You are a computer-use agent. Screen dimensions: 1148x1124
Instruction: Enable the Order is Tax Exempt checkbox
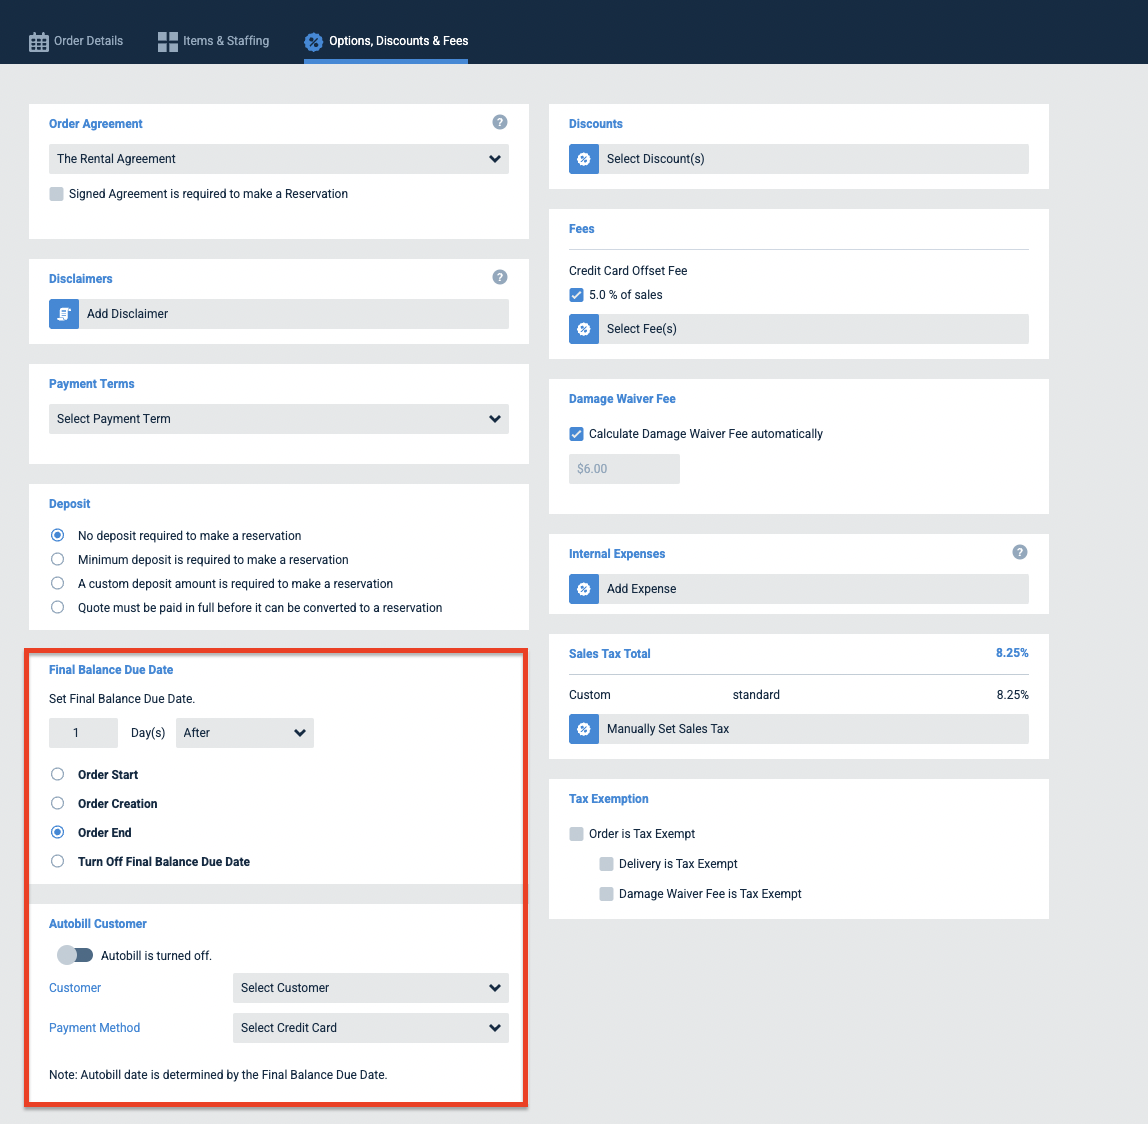coord(576,833)
